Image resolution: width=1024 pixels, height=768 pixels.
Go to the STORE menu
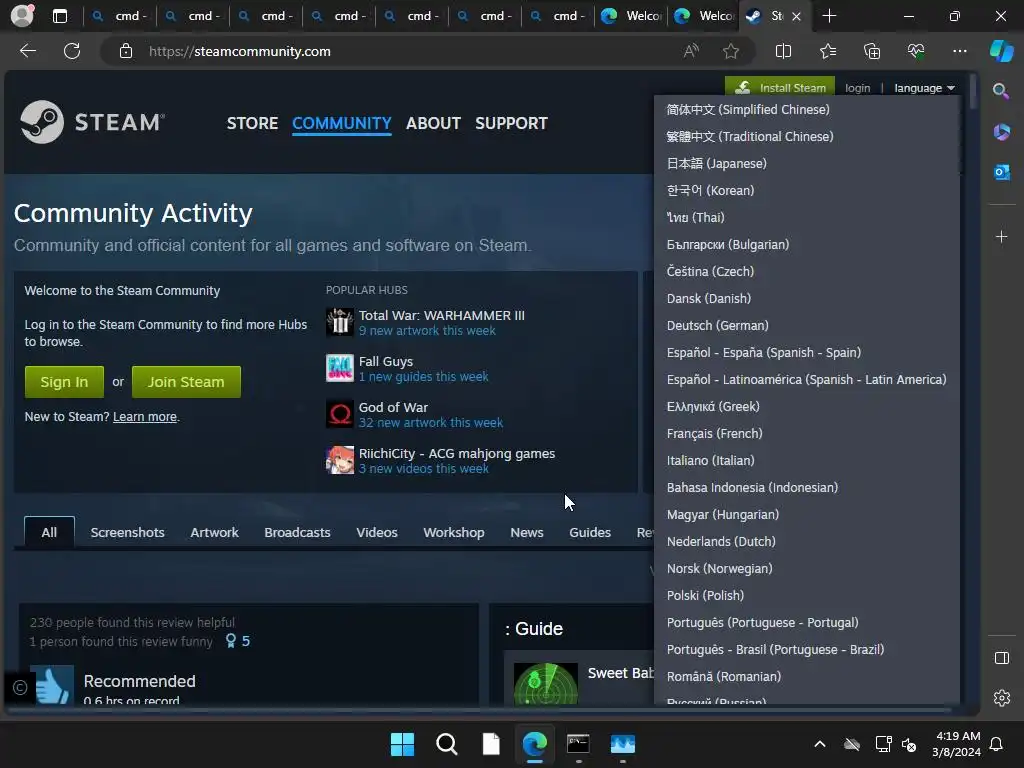point(252,123)
